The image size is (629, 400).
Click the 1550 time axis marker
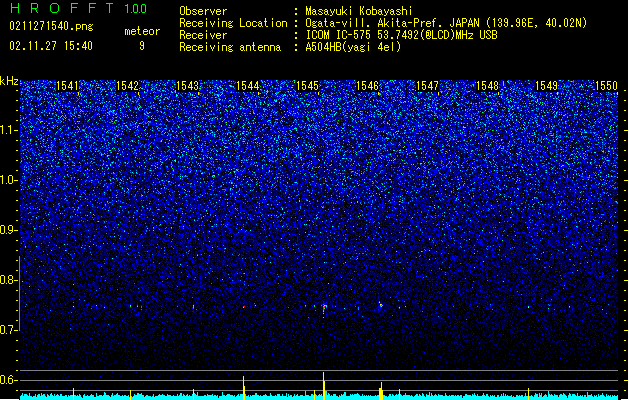click(x=607, y=86)
